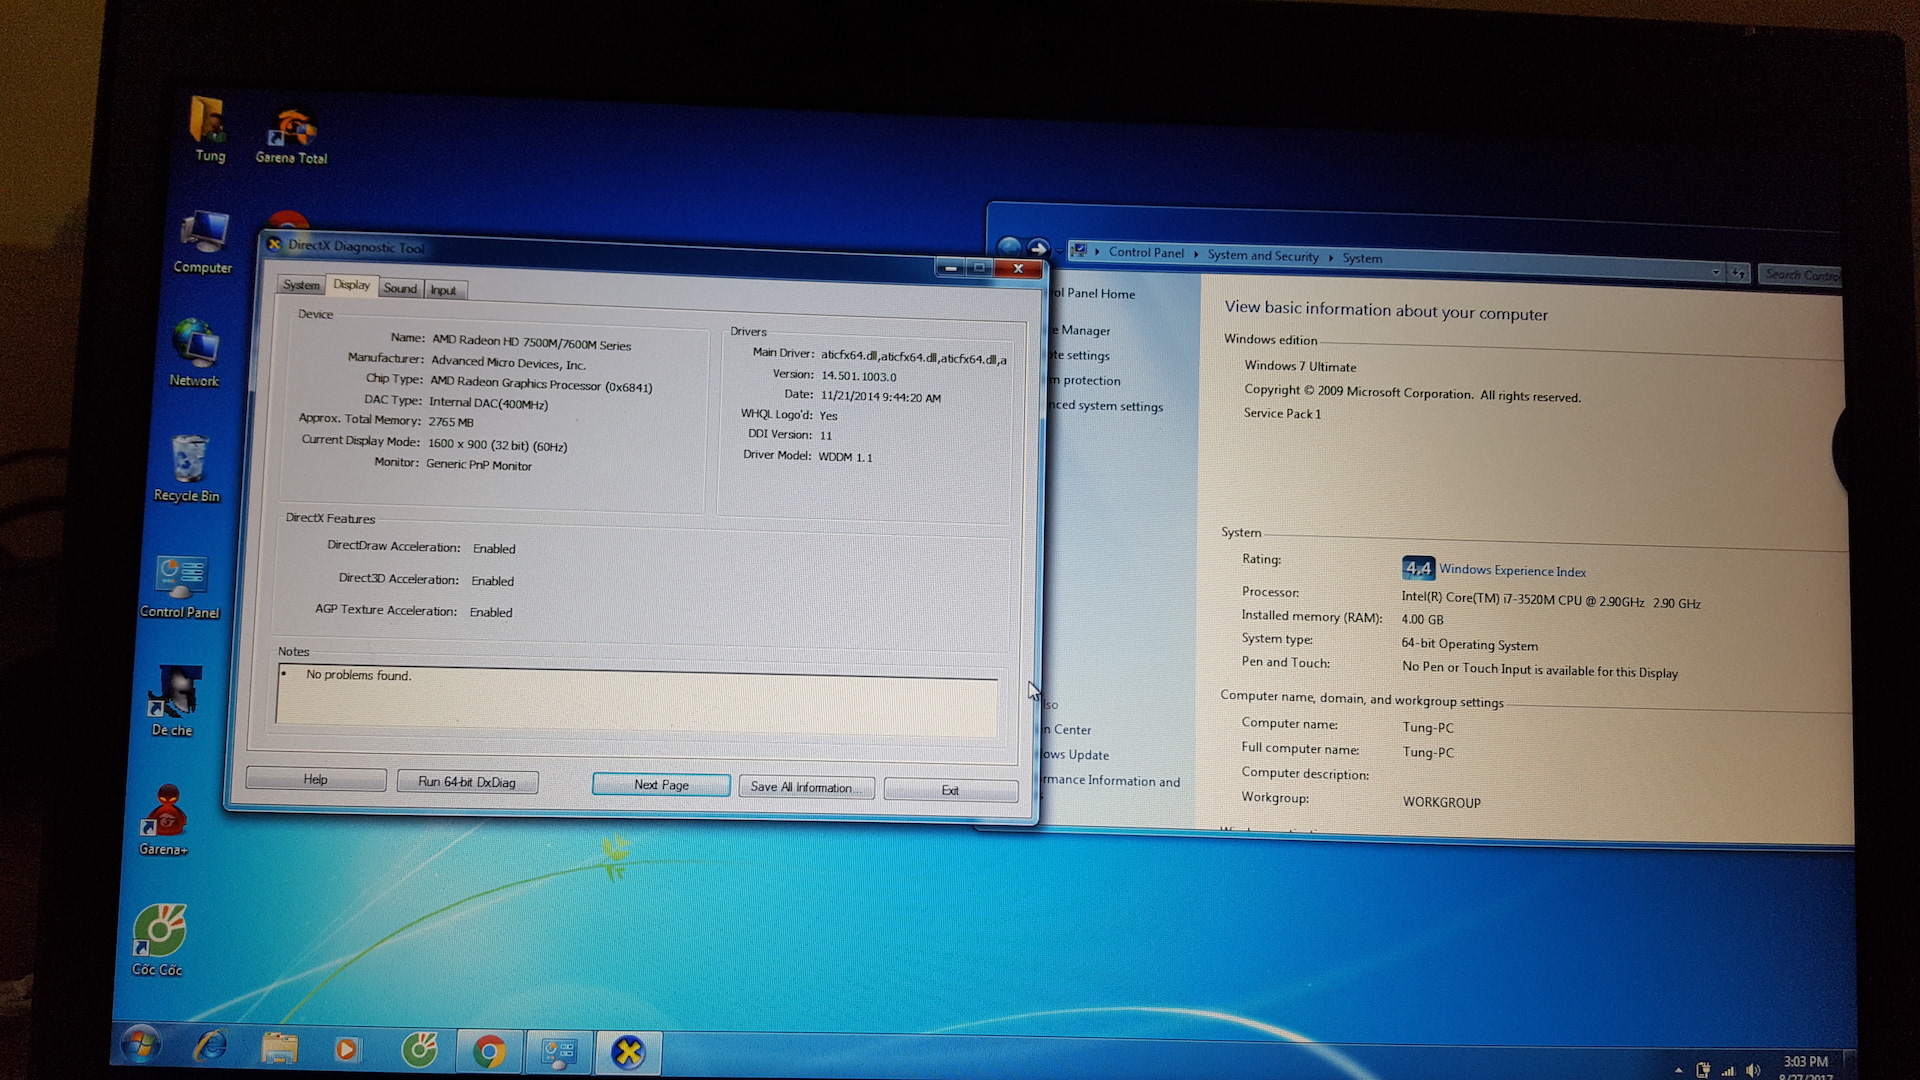This screenshot has width=1920, height=1080.
Task: Open Action Center sidebar link
Action: click(x=1067, y=730)
